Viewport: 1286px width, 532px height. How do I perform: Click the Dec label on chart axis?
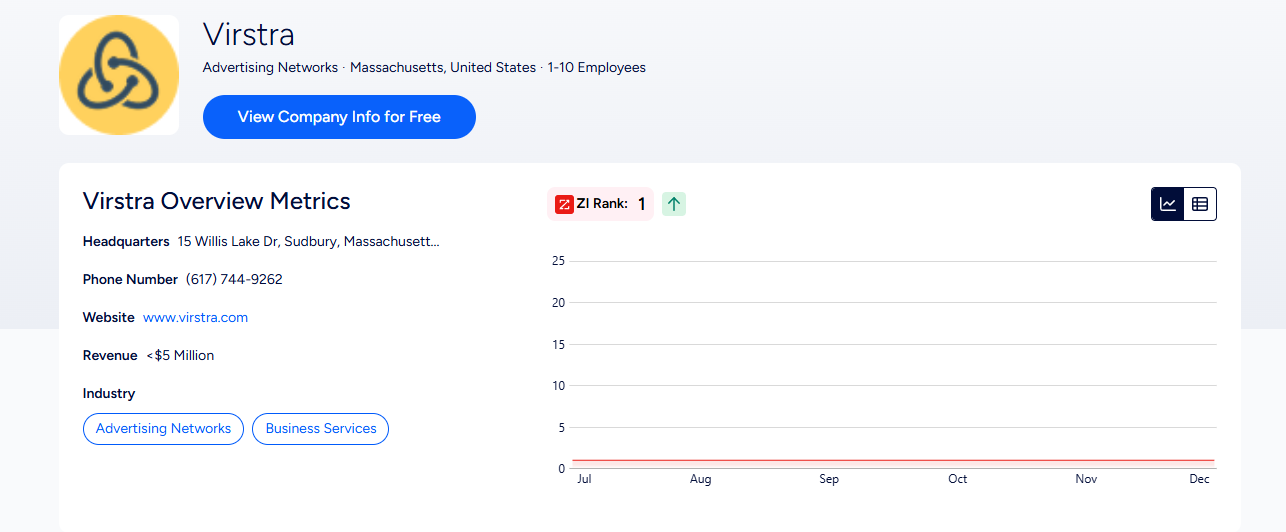(x=1199, y=479)
